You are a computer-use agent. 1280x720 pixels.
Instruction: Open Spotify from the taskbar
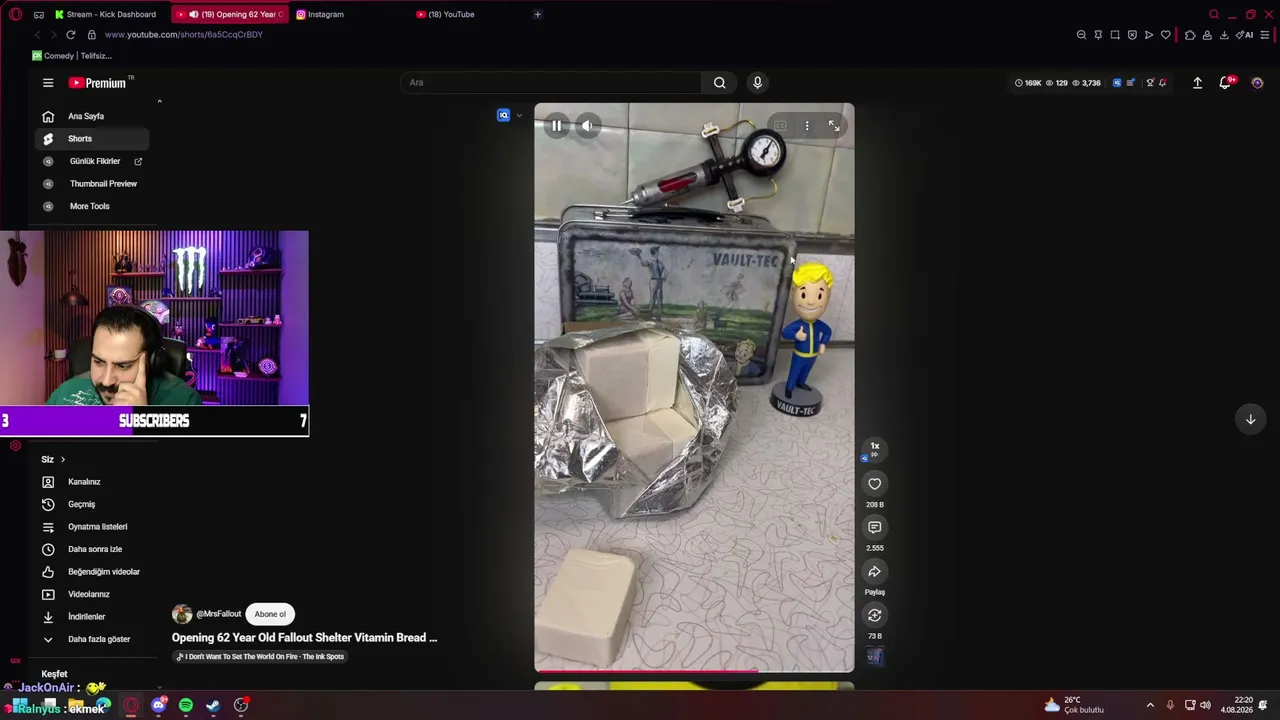coord(186,706)
